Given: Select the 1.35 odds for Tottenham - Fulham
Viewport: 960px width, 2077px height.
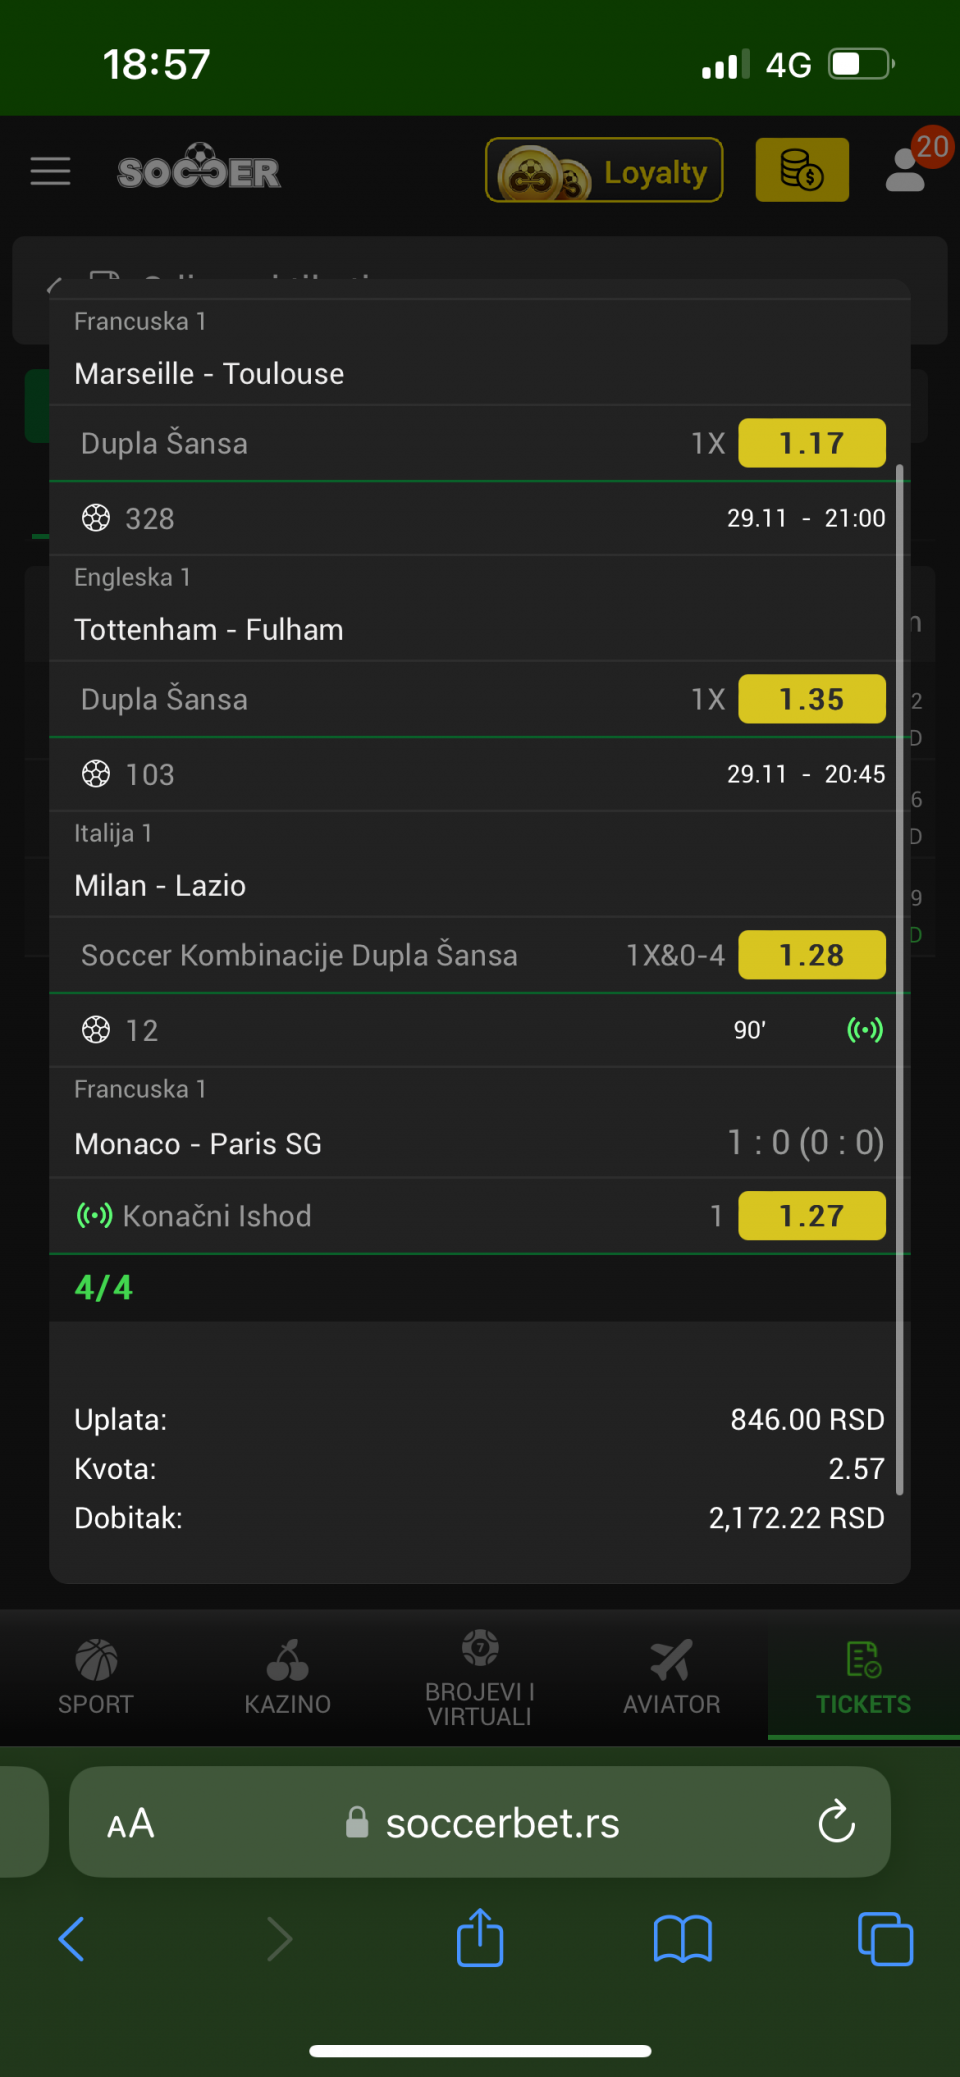Looking at the screenshot, I should (811, 699).
